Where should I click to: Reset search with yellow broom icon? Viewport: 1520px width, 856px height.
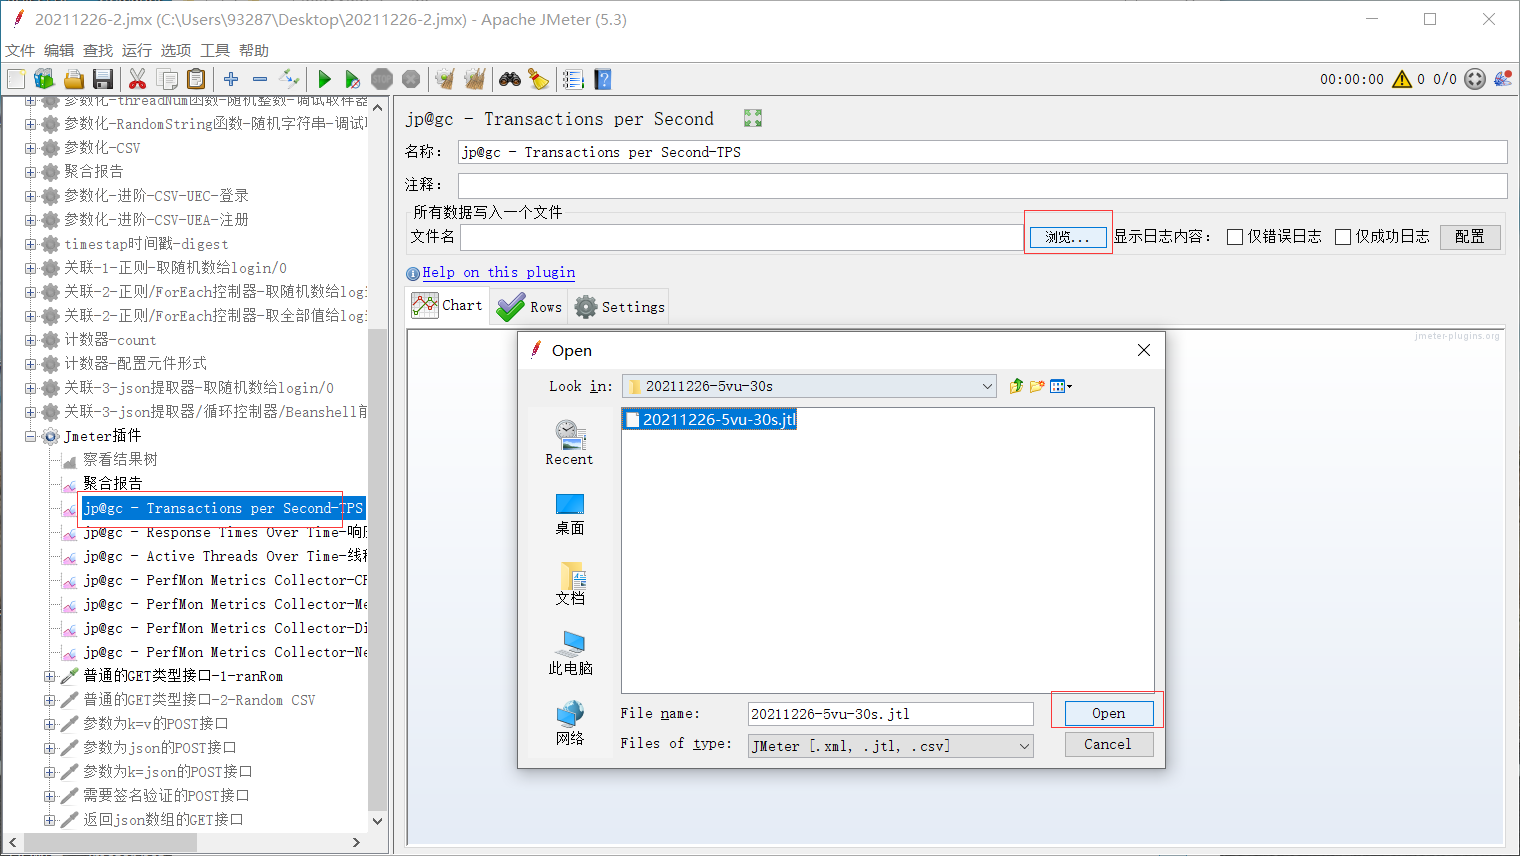(539, 79)
